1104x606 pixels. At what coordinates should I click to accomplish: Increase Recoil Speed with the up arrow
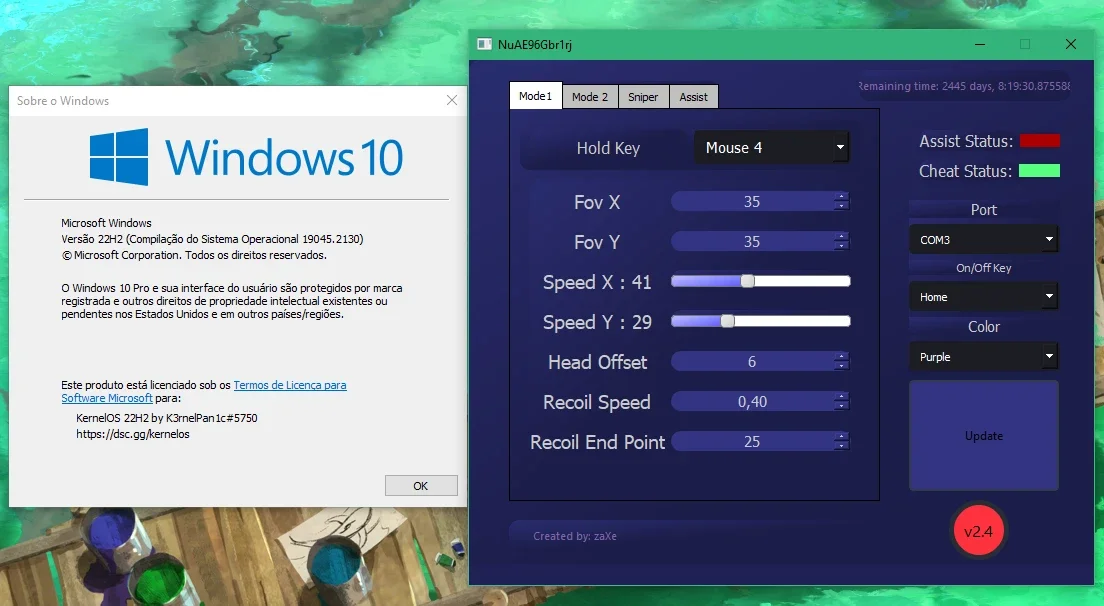coord(841,397)
